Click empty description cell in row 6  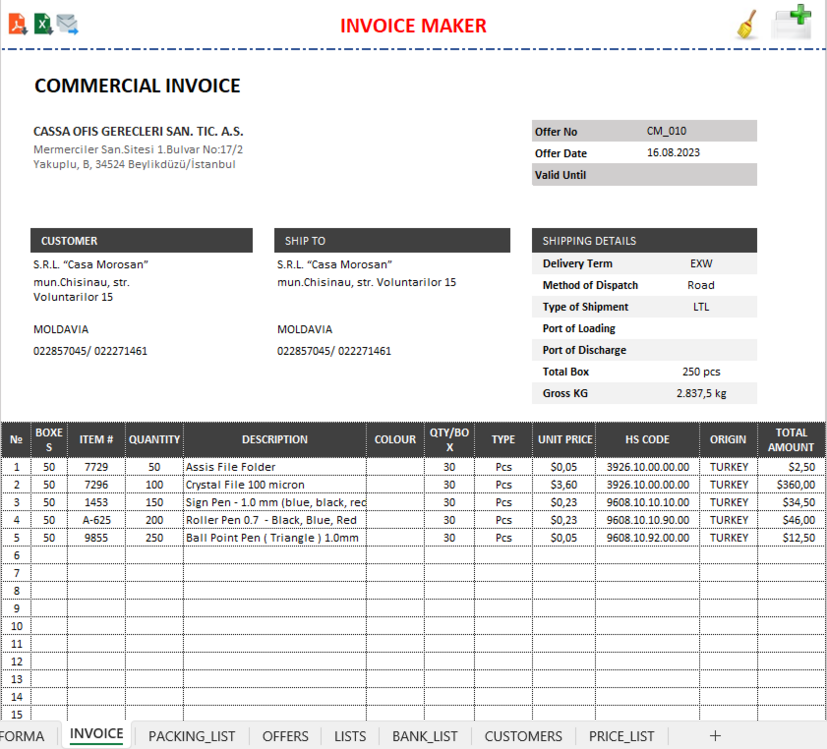[x=275, y=555]
